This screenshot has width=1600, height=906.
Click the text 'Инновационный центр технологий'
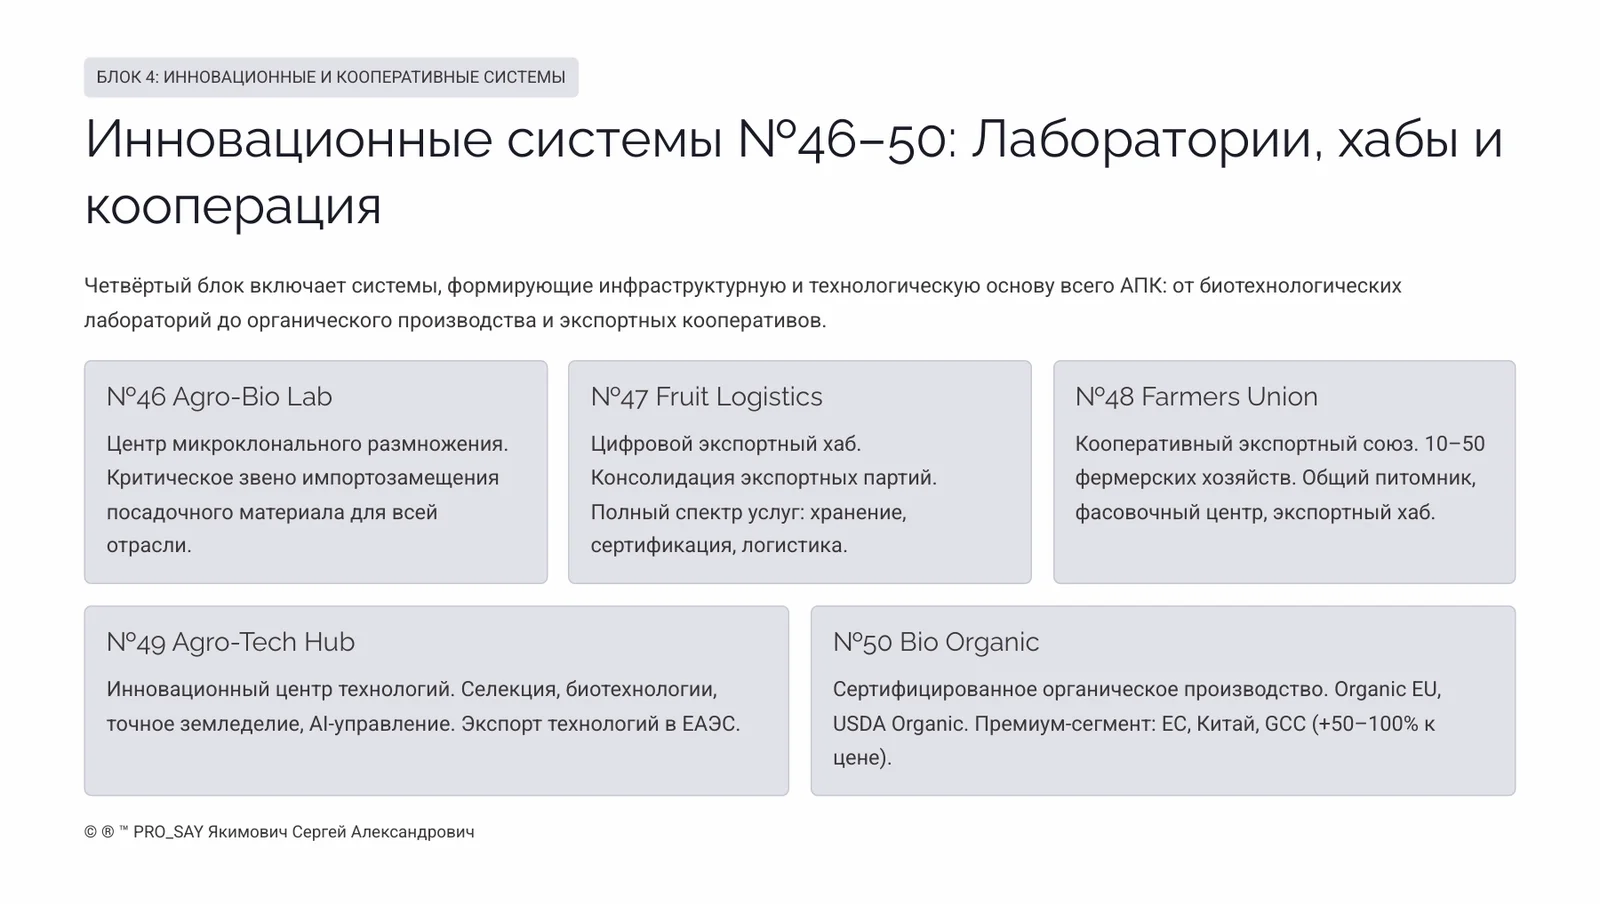click(x=279, y=689)
